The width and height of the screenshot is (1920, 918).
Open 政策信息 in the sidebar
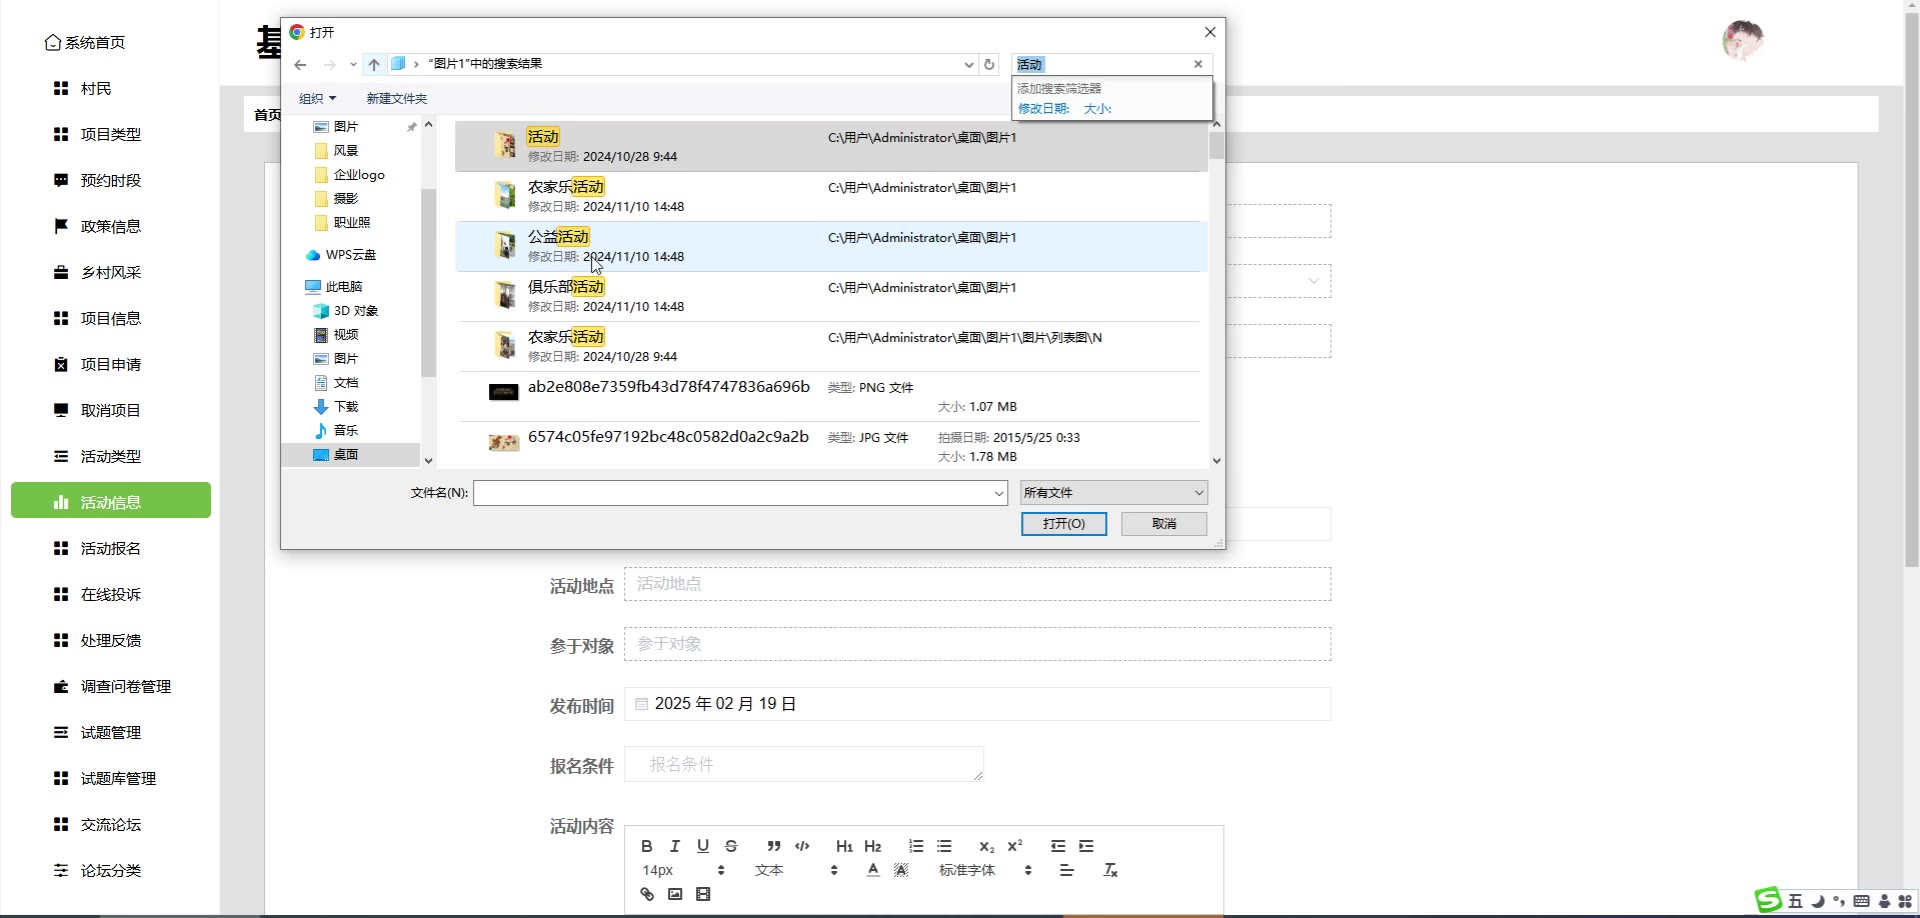(x=110, y=226)
